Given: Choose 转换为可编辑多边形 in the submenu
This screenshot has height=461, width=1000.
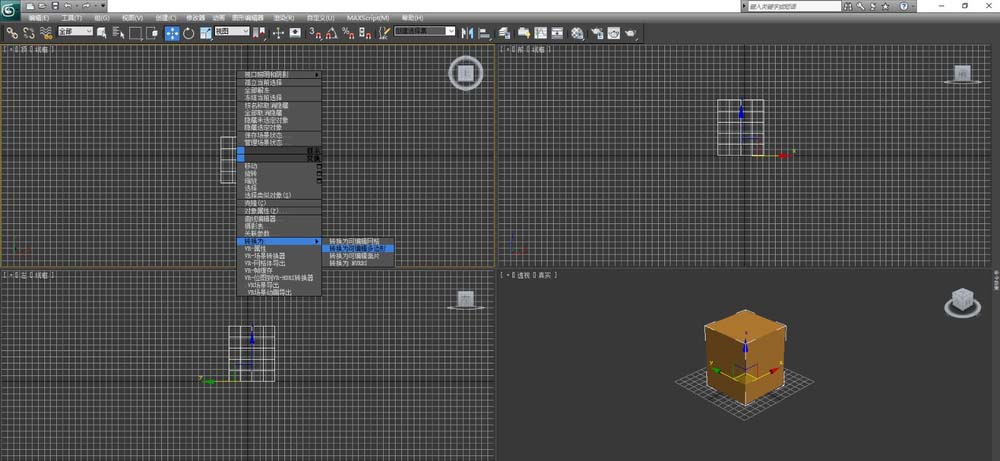Looking at the screenshot, I should pos(361,248).
